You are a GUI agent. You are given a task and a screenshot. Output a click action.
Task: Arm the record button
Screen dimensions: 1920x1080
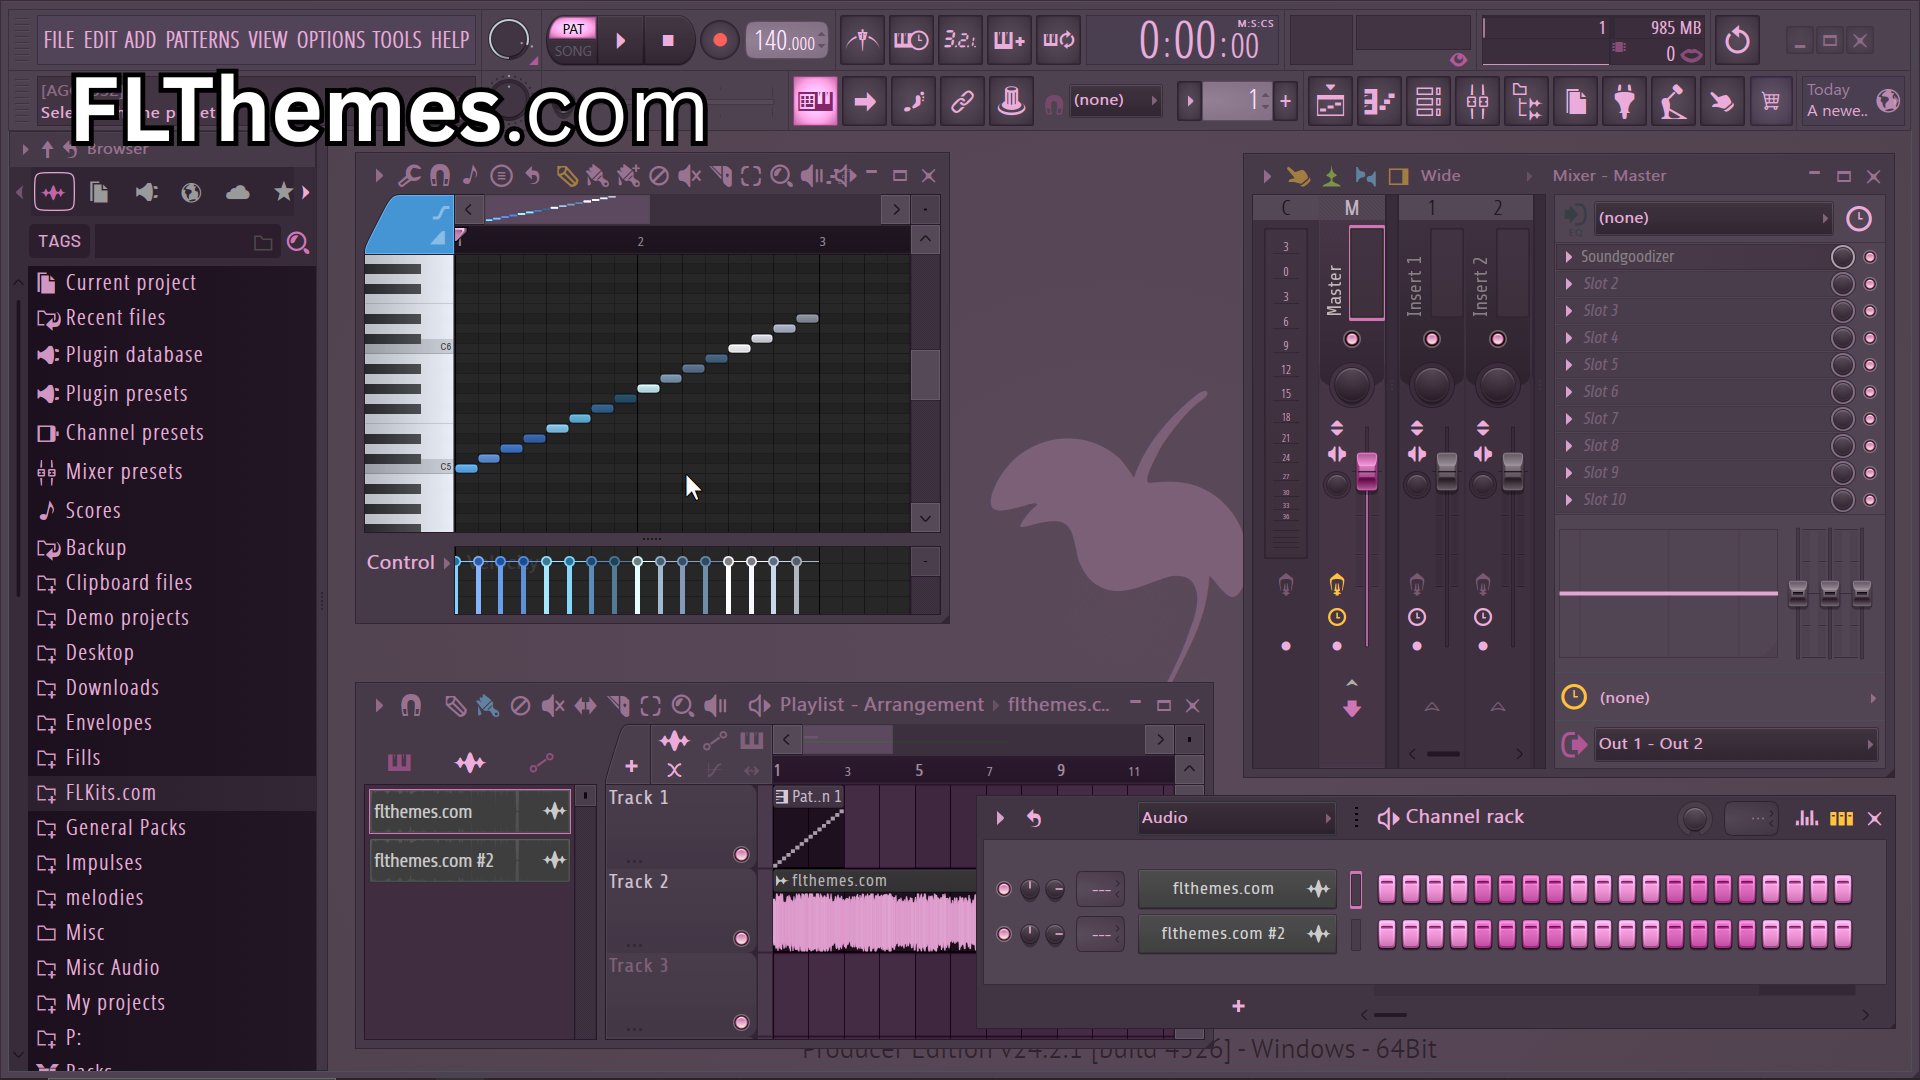click(x=719, y=41)
